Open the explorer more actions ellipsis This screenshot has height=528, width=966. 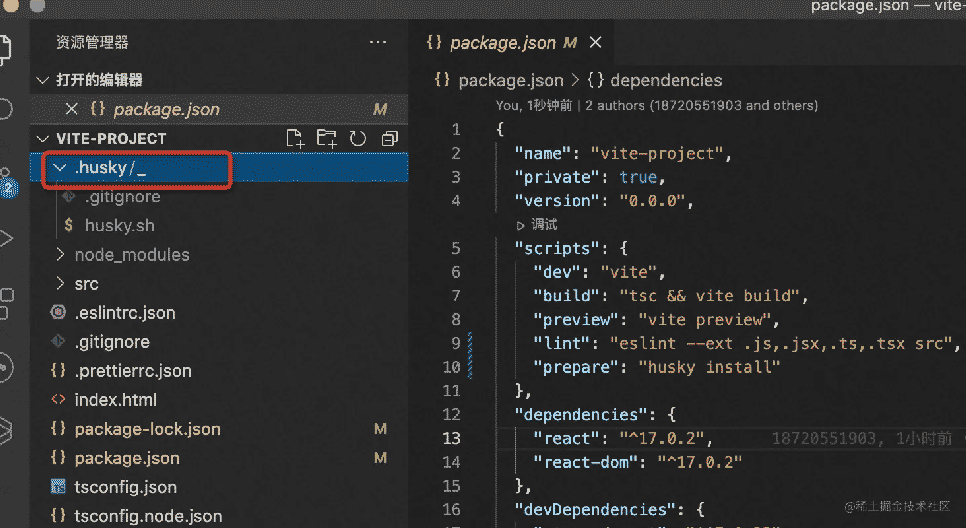378,43
